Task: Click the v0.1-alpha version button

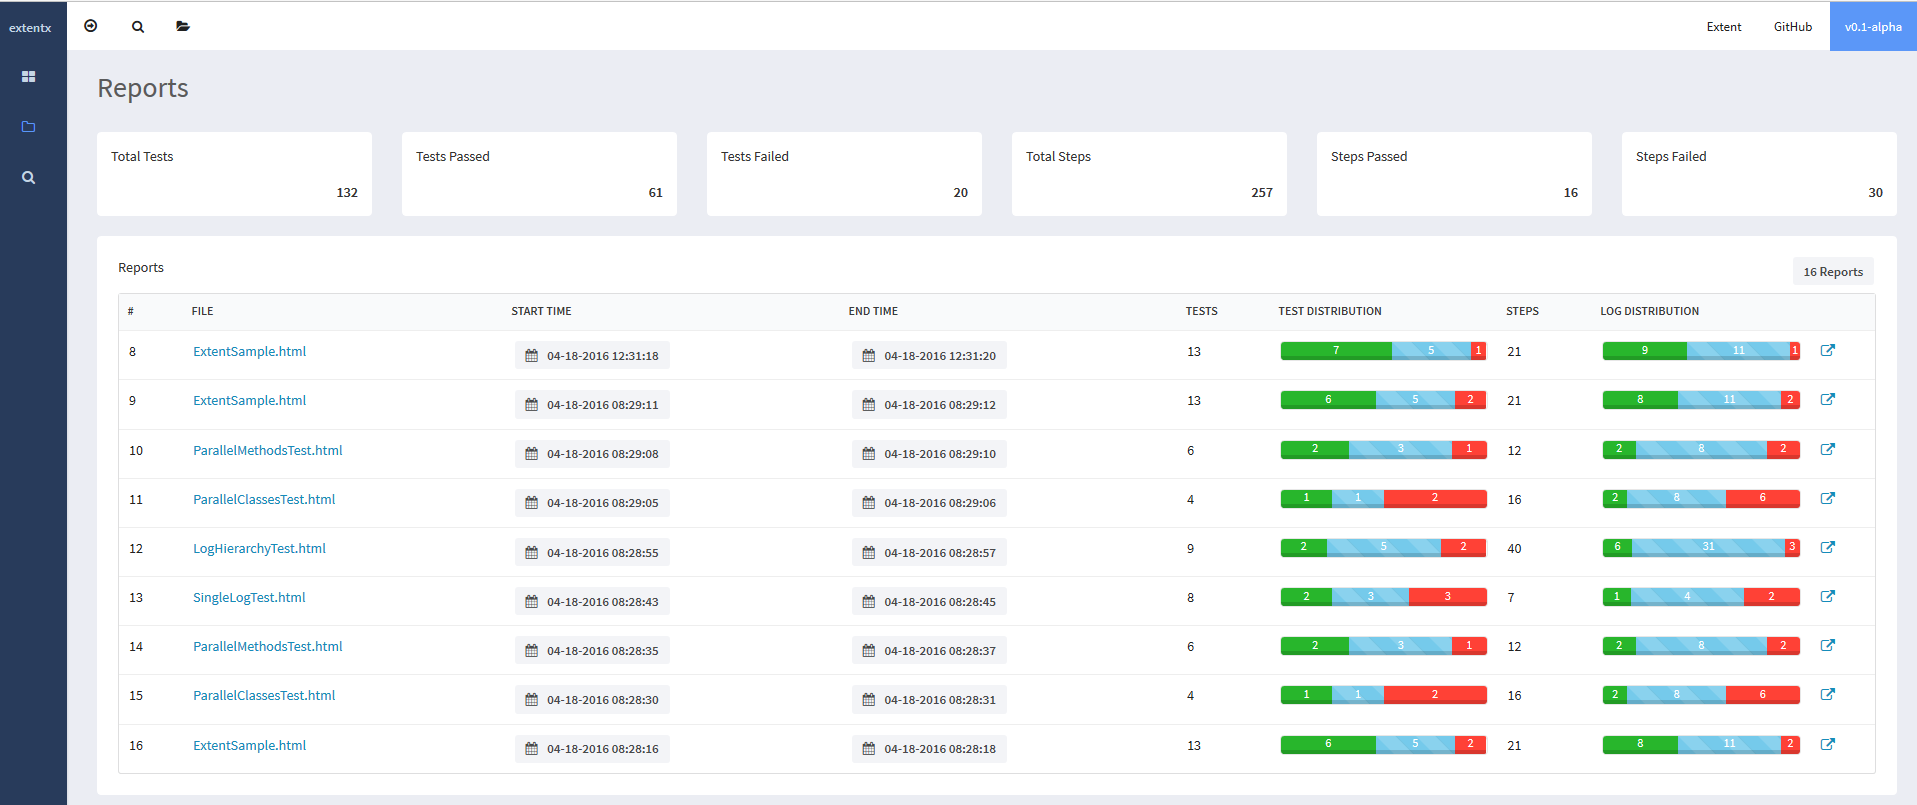Action: (x=1872, y=27)
